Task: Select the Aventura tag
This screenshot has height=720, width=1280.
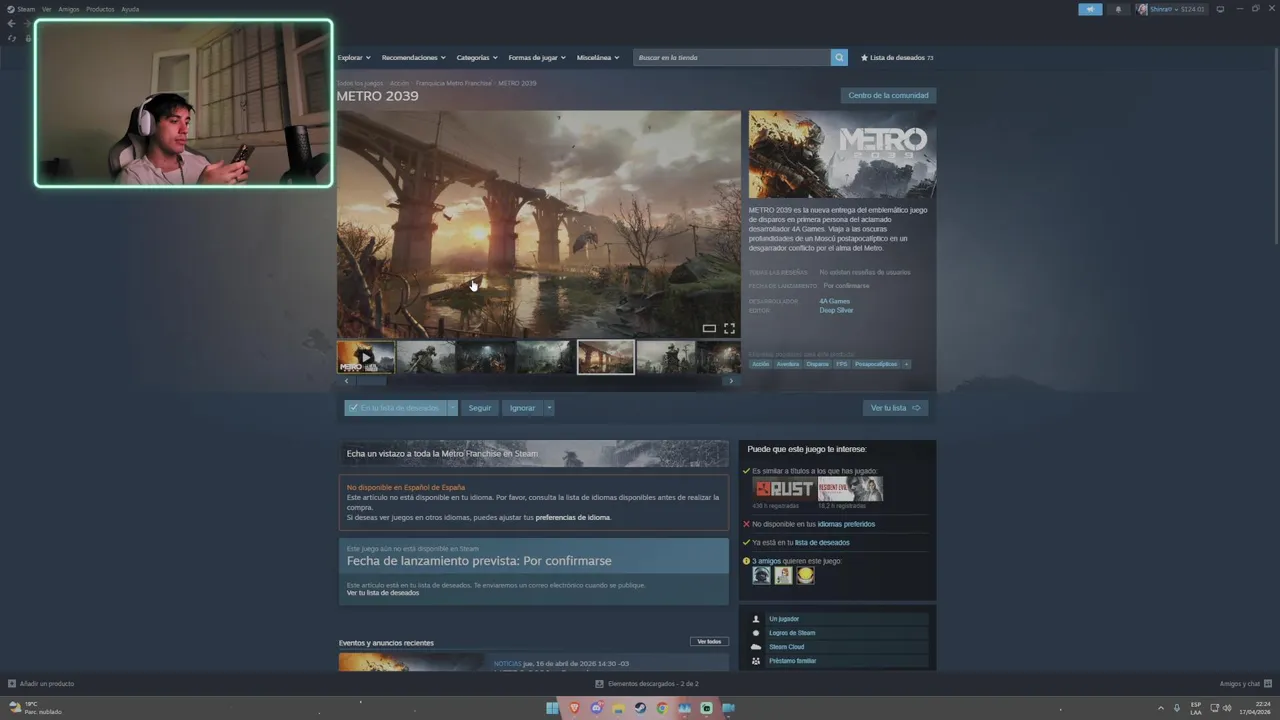Action: tap(788, 364)
